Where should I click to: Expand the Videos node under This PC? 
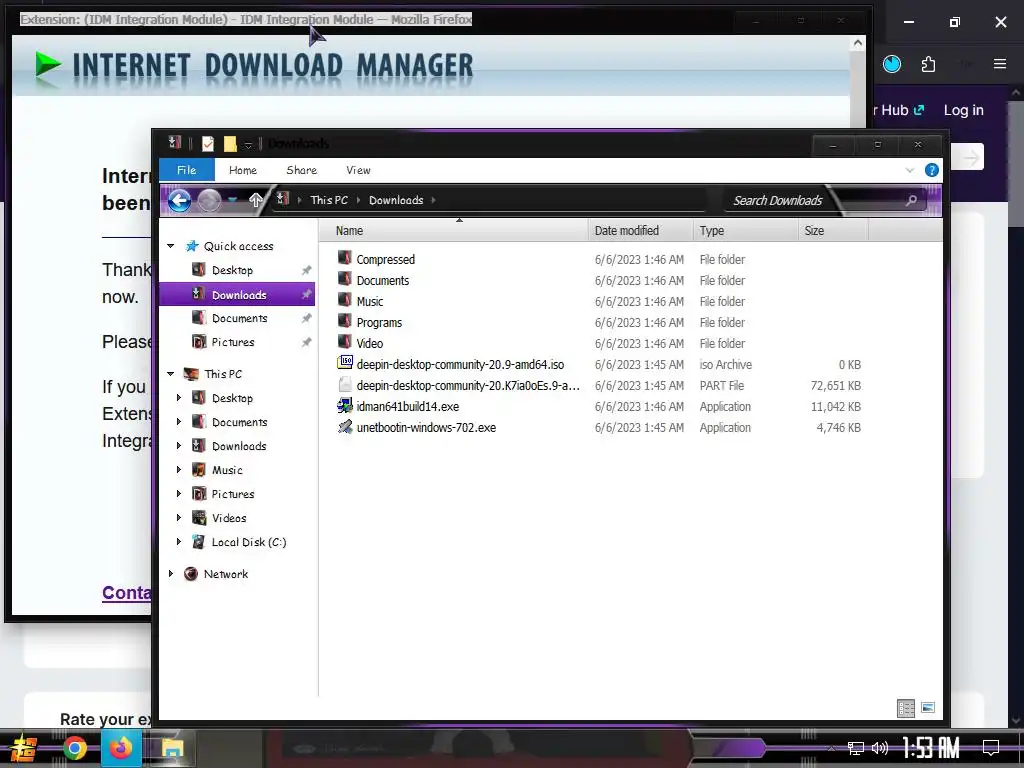tap(179, 517)
